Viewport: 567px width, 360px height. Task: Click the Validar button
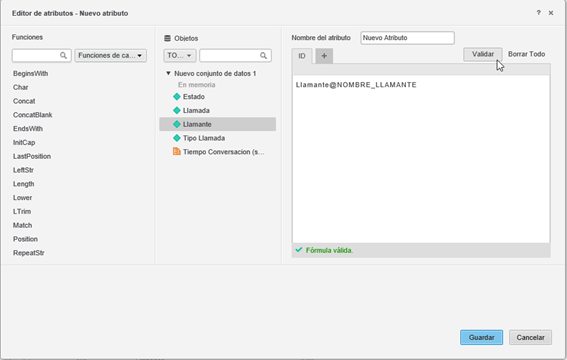click(x=483, y=54)
